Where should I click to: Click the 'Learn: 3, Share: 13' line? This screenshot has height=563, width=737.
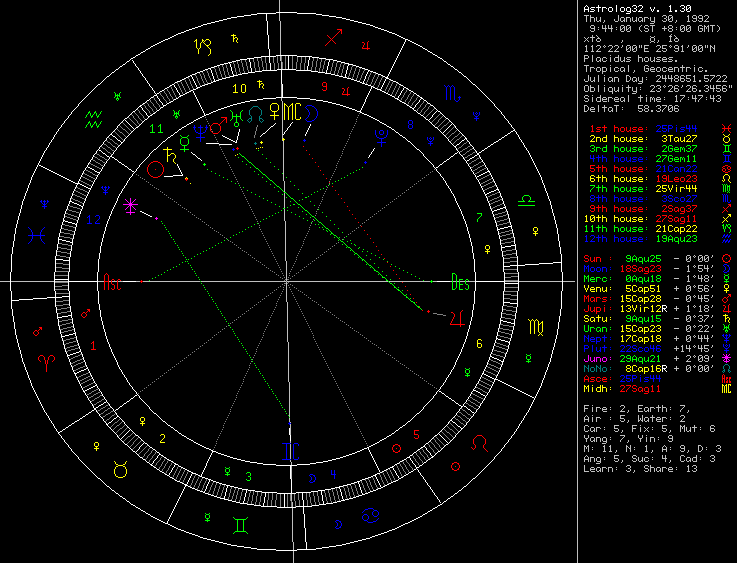640,469
